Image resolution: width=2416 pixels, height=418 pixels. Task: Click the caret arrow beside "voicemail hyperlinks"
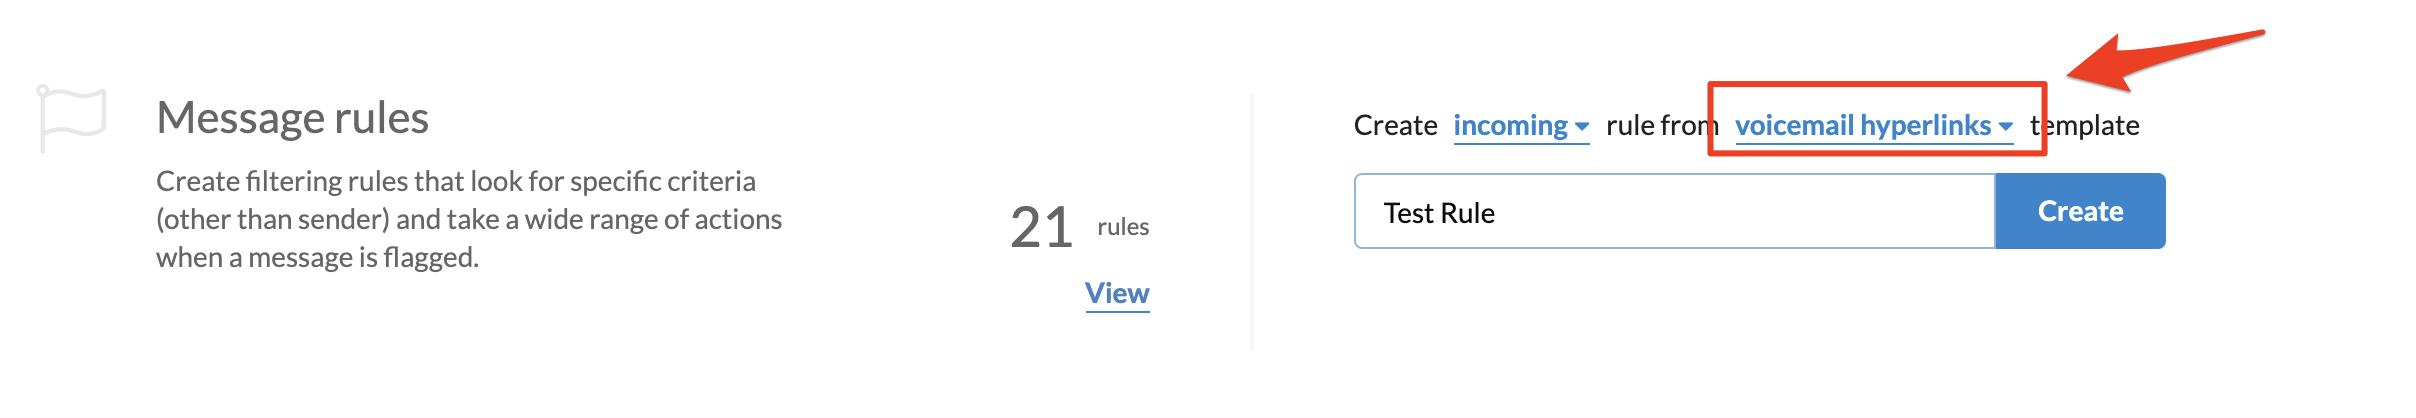click(x=2005, y=127)
